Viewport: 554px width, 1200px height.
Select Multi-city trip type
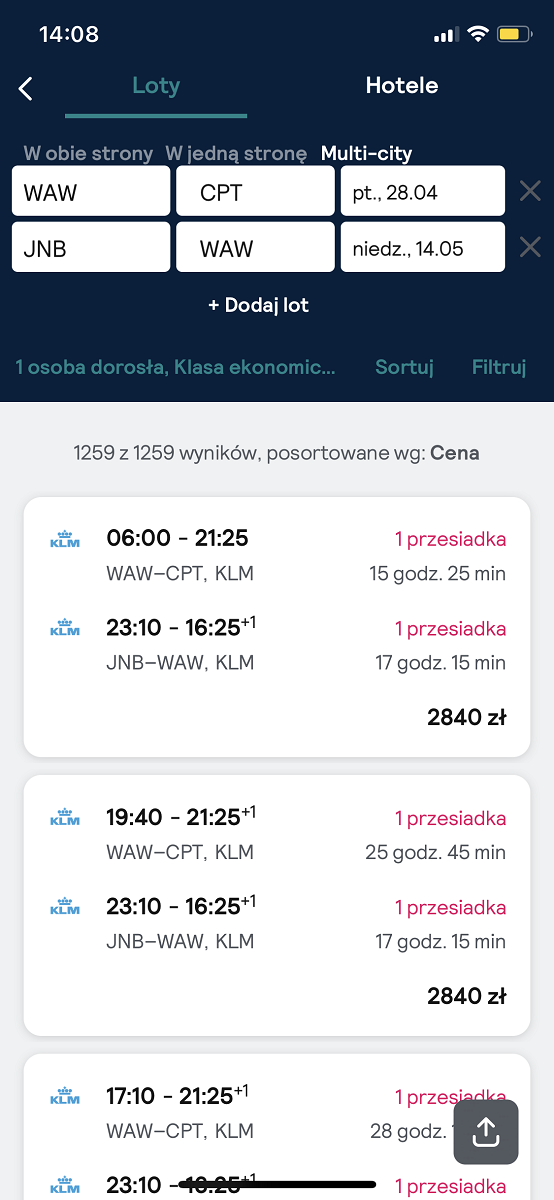(x=366, y=153)
